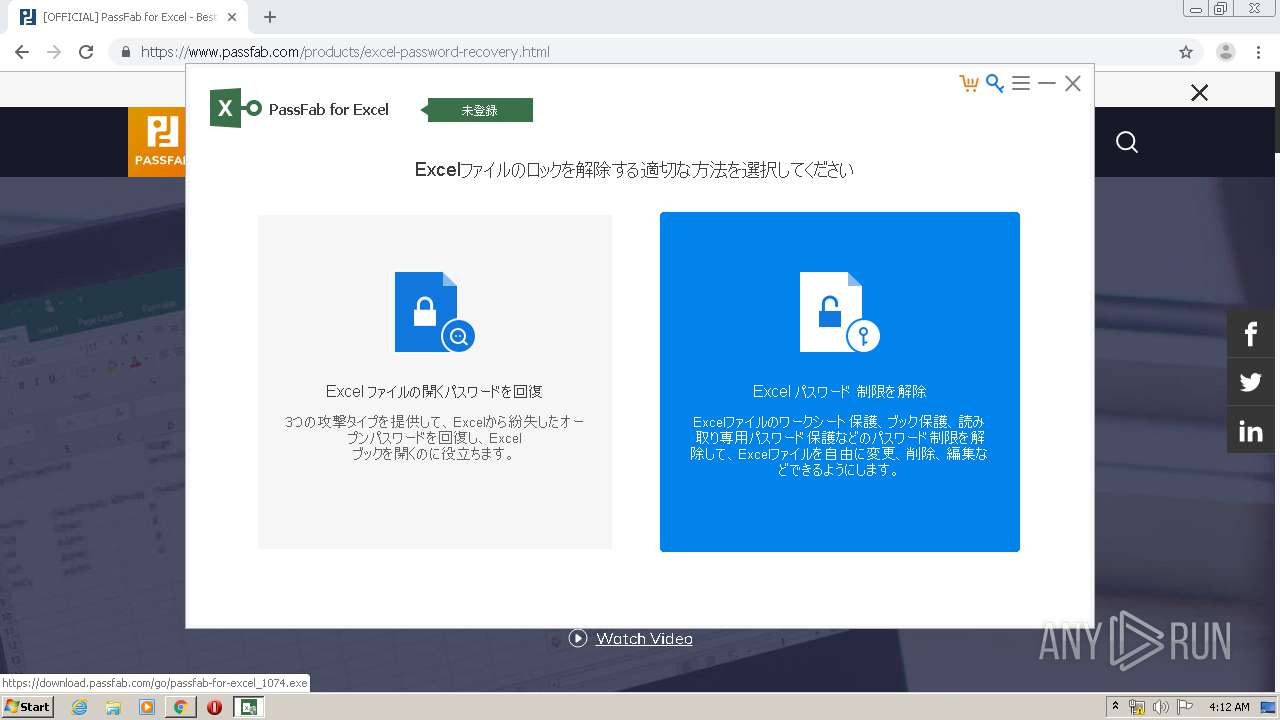The image size is (1280, 720).
Task: Go back in Chrome
Action: pyautogui.click(x=22, y=52)
